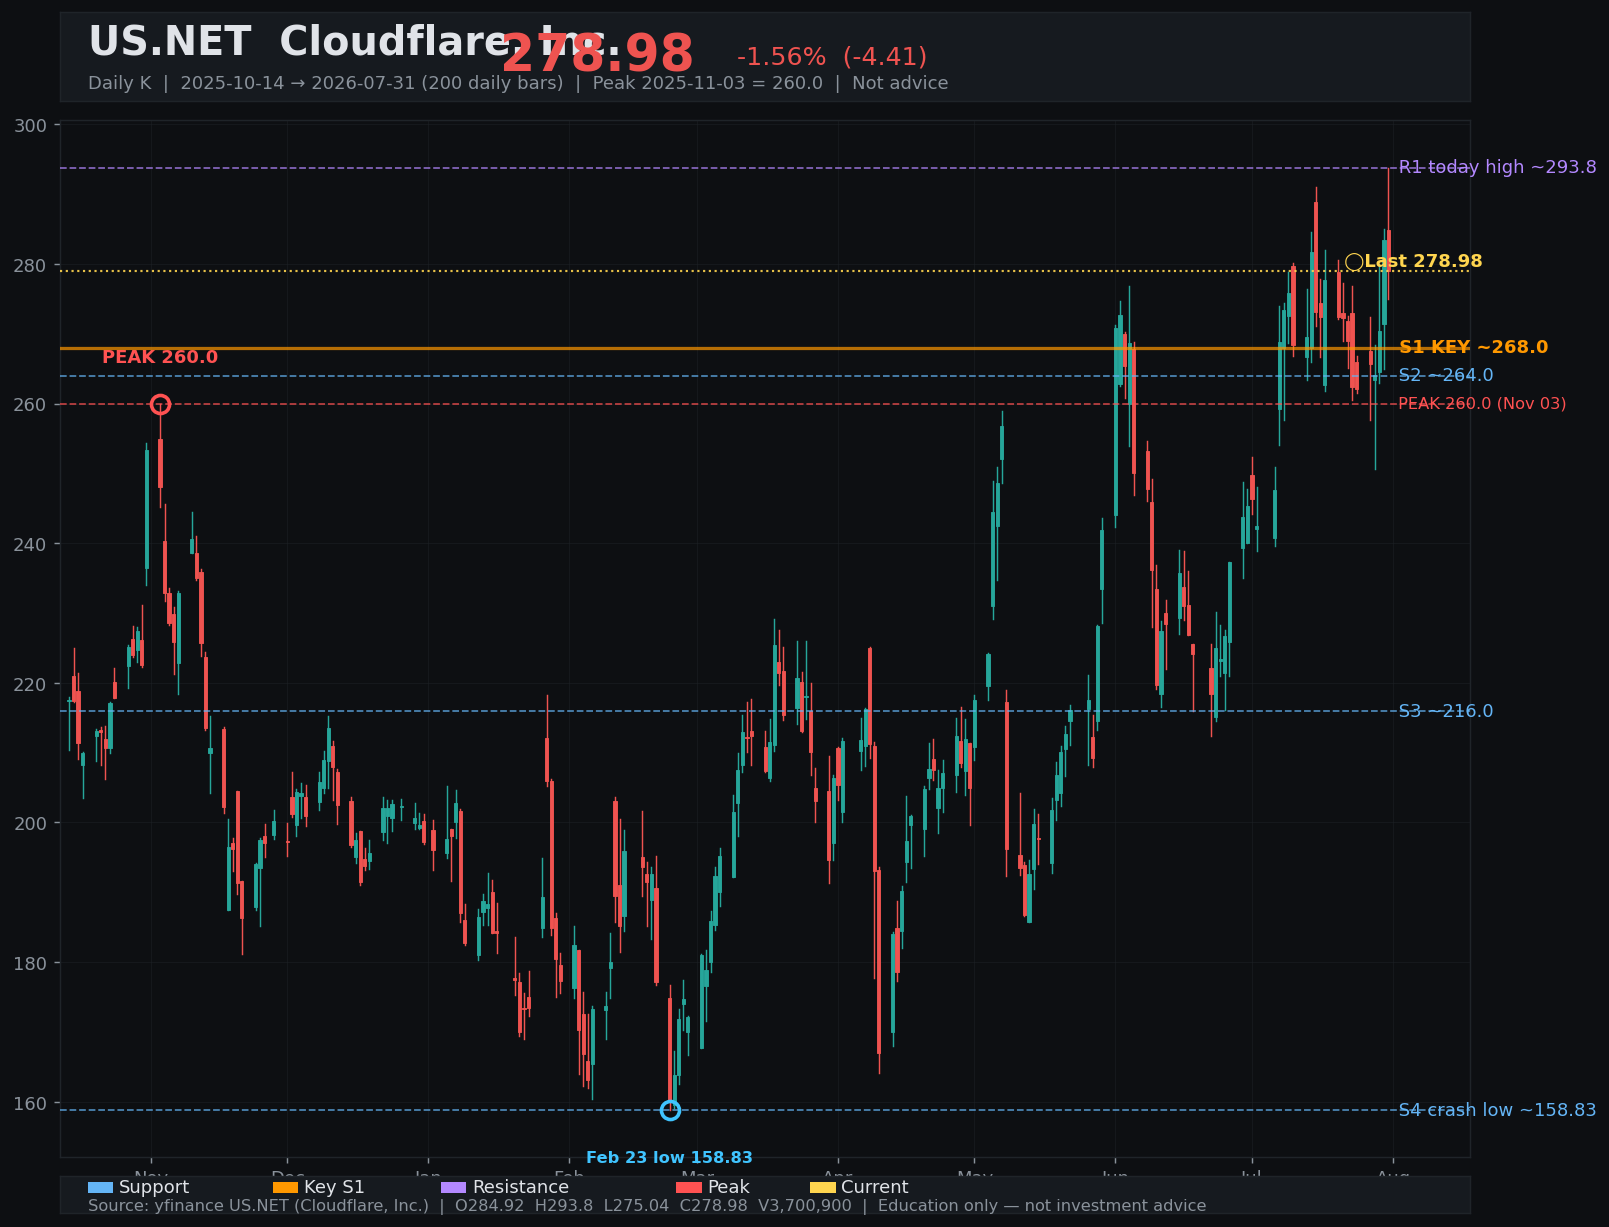Click the 300 tick on the price axis
The image size is (1609, 1227).
click(32, 126)
